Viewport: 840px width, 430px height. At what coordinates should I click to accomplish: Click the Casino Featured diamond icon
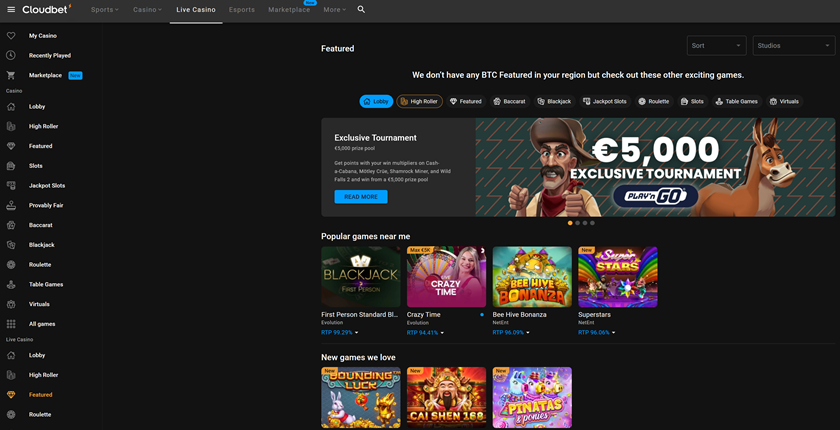coord(11,146)
